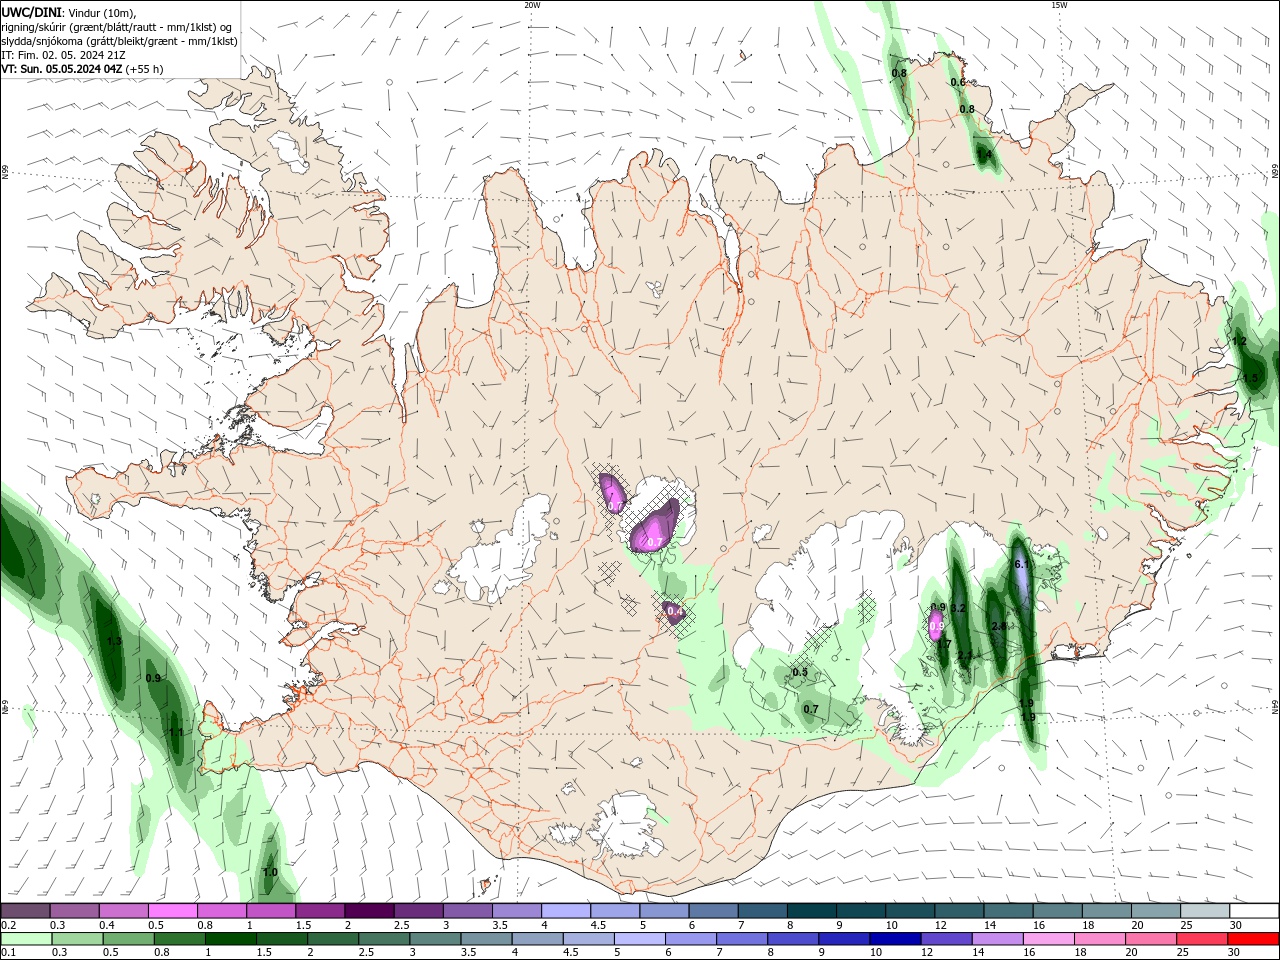The height and width of the screenshot is (960, 1280).
Task: Click the 1.0 precipitation value
Action: 270,872
